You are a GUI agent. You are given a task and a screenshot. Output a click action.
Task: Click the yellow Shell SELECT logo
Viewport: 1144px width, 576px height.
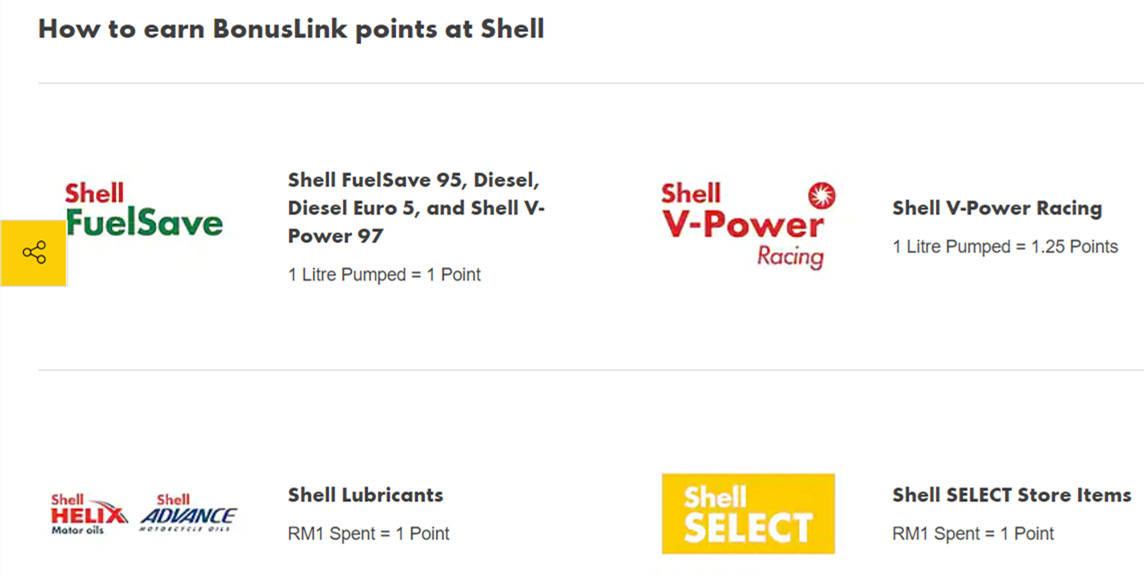pyautogui.click(x=748, y=514)
